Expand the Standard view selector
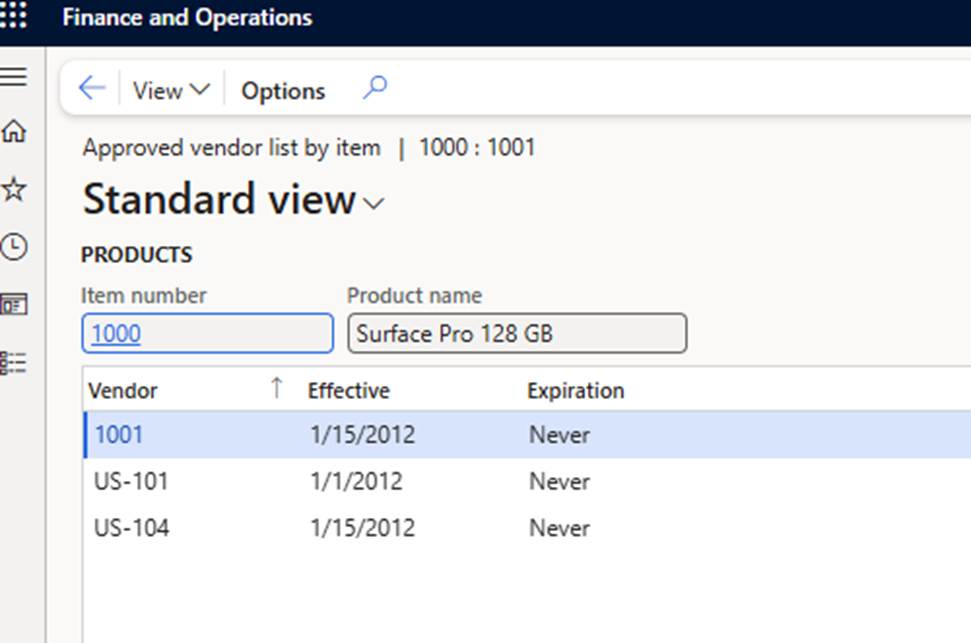971x643 pixels. click(374, 204)
